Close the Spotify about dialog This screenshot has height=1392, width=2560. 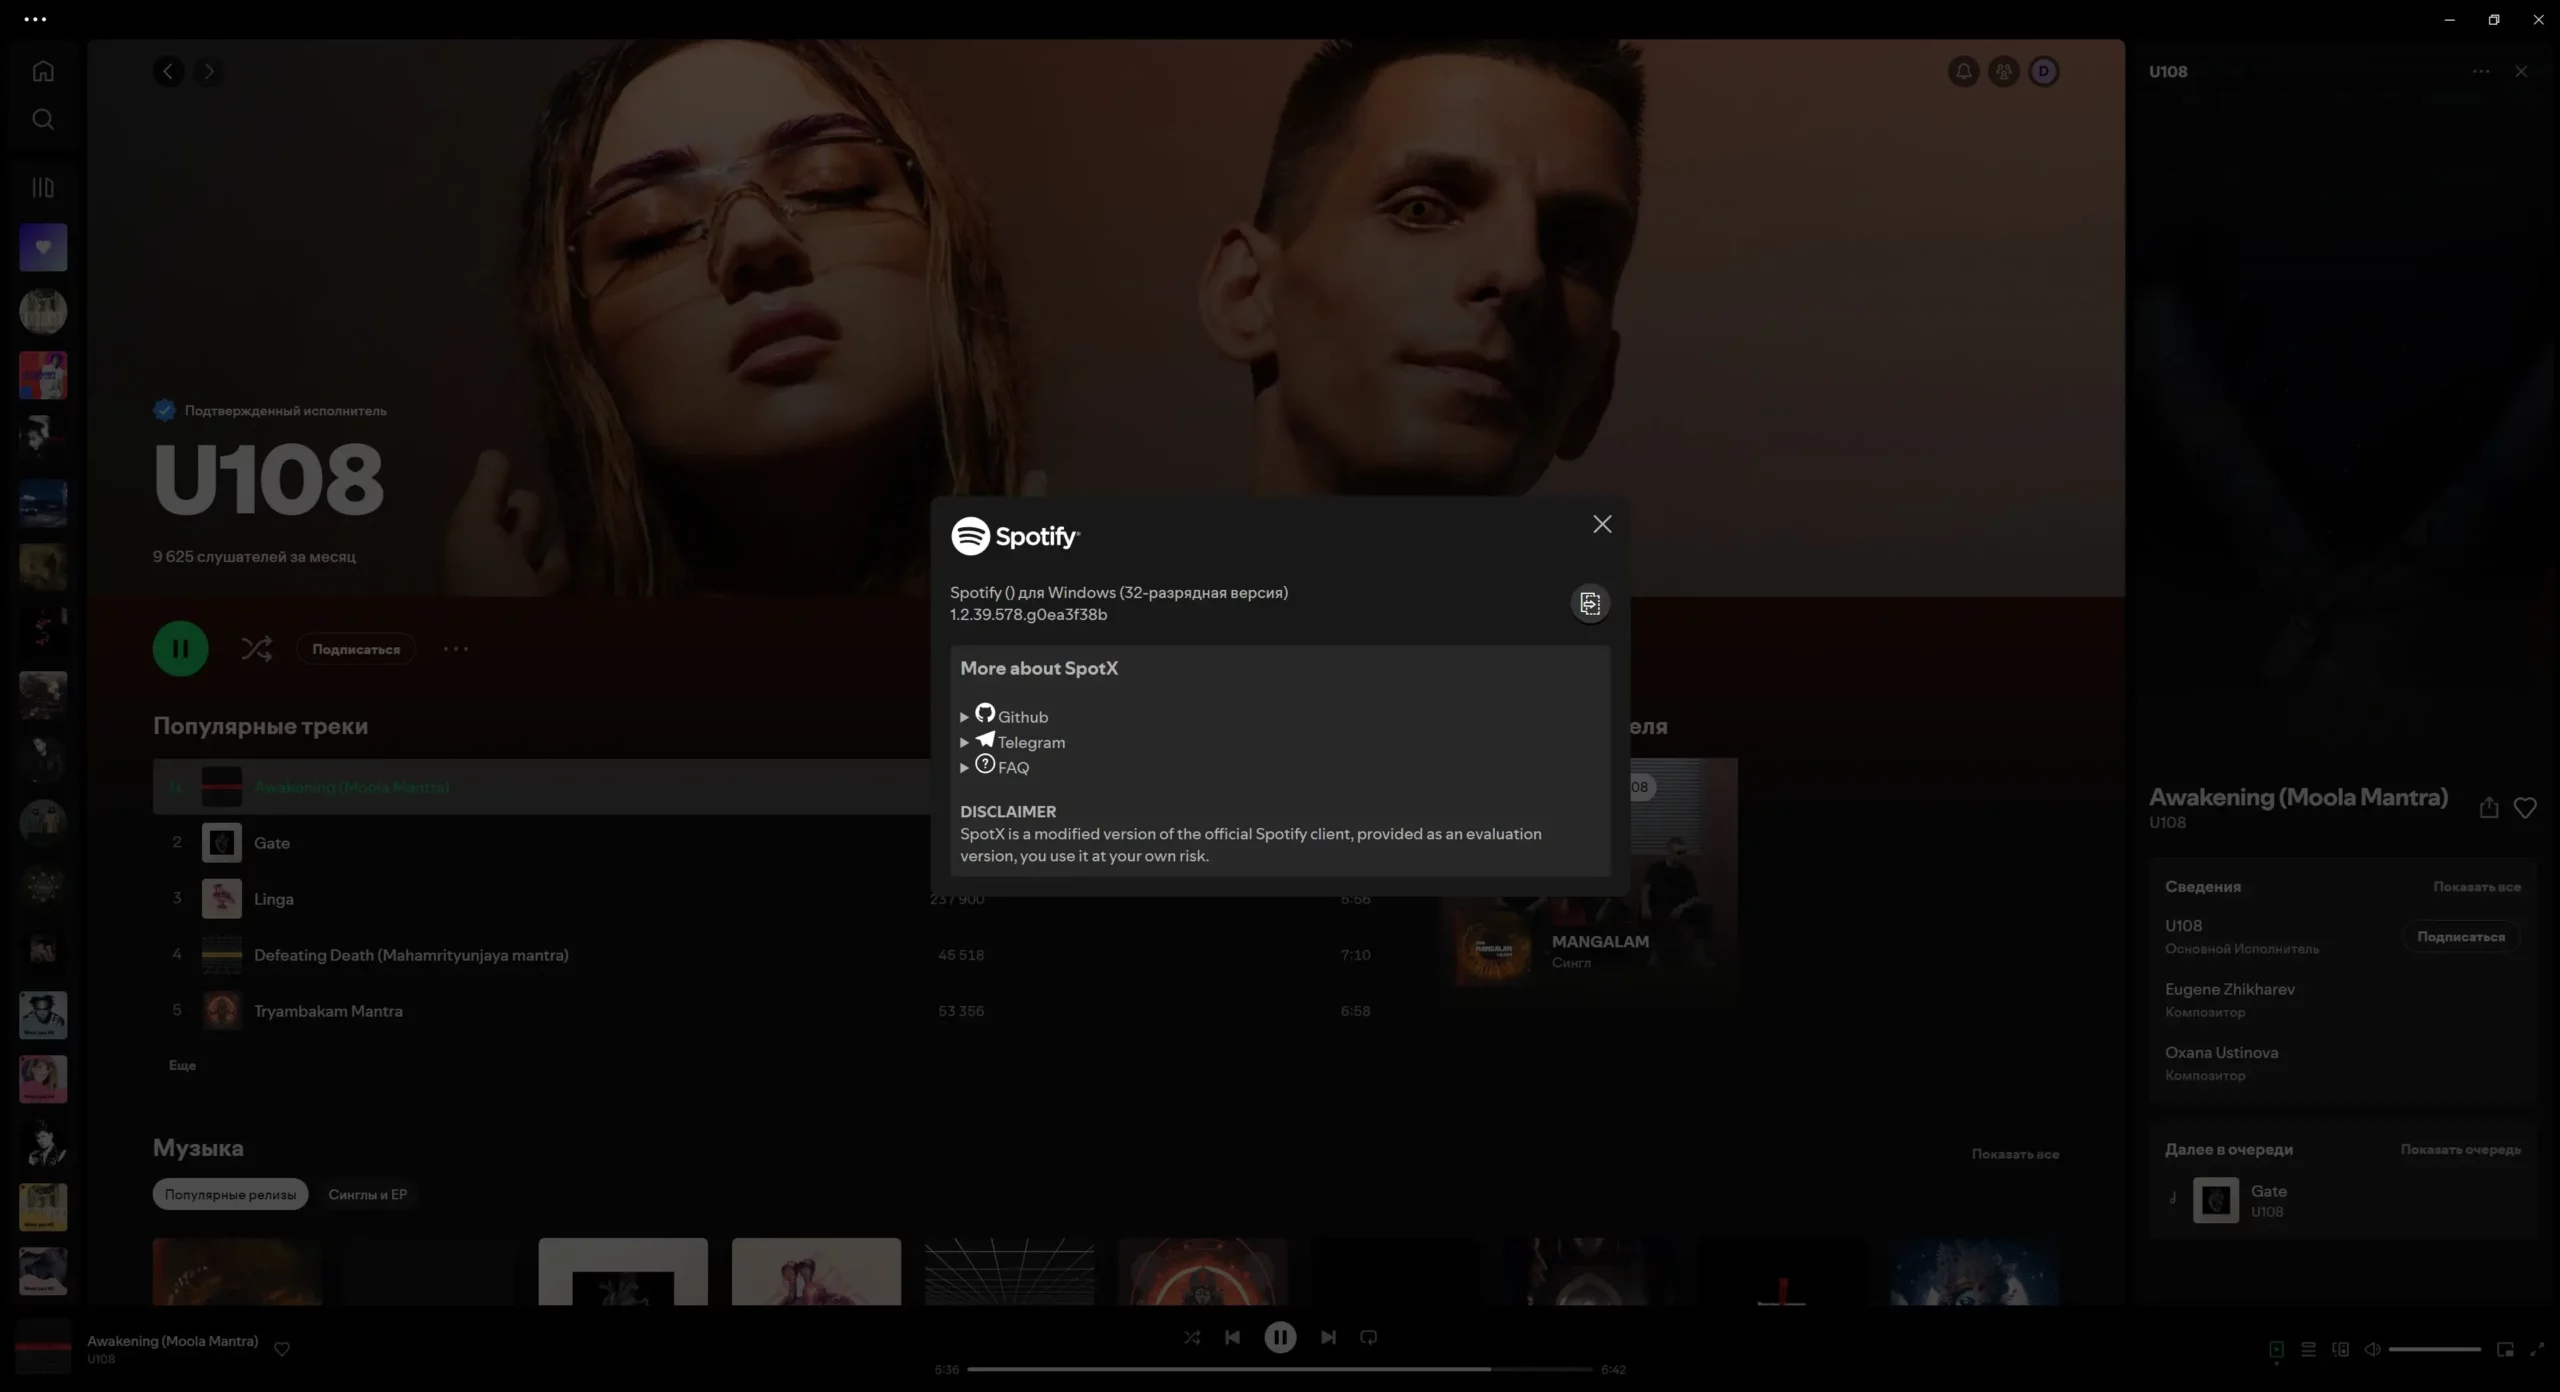tap(1602, 524)
